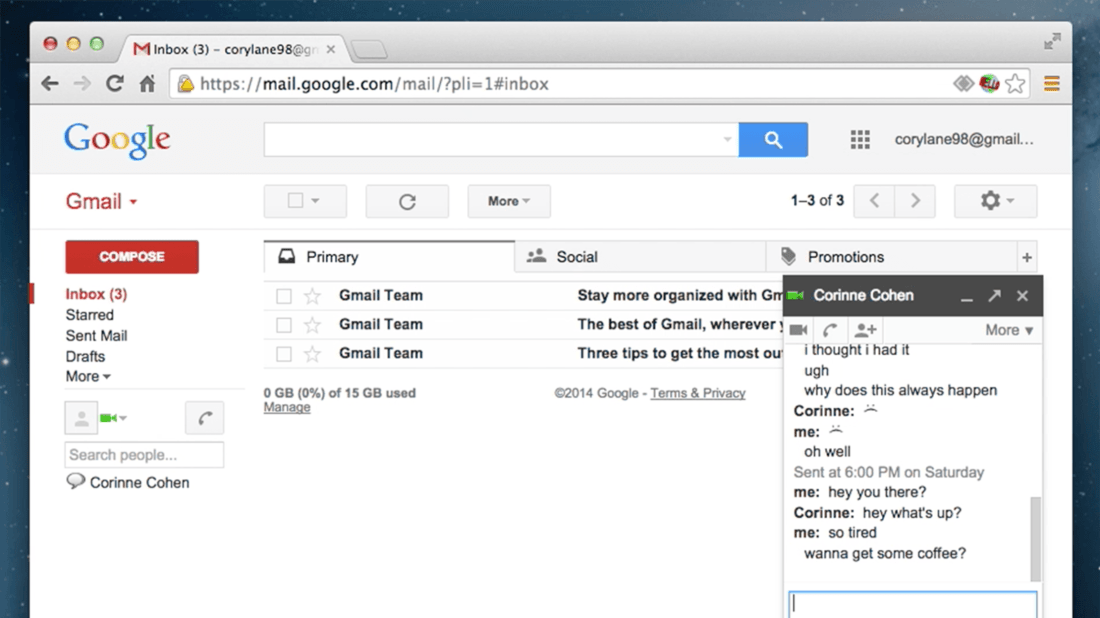Star 'The best of Gmail' email

[x=312, y=325]
